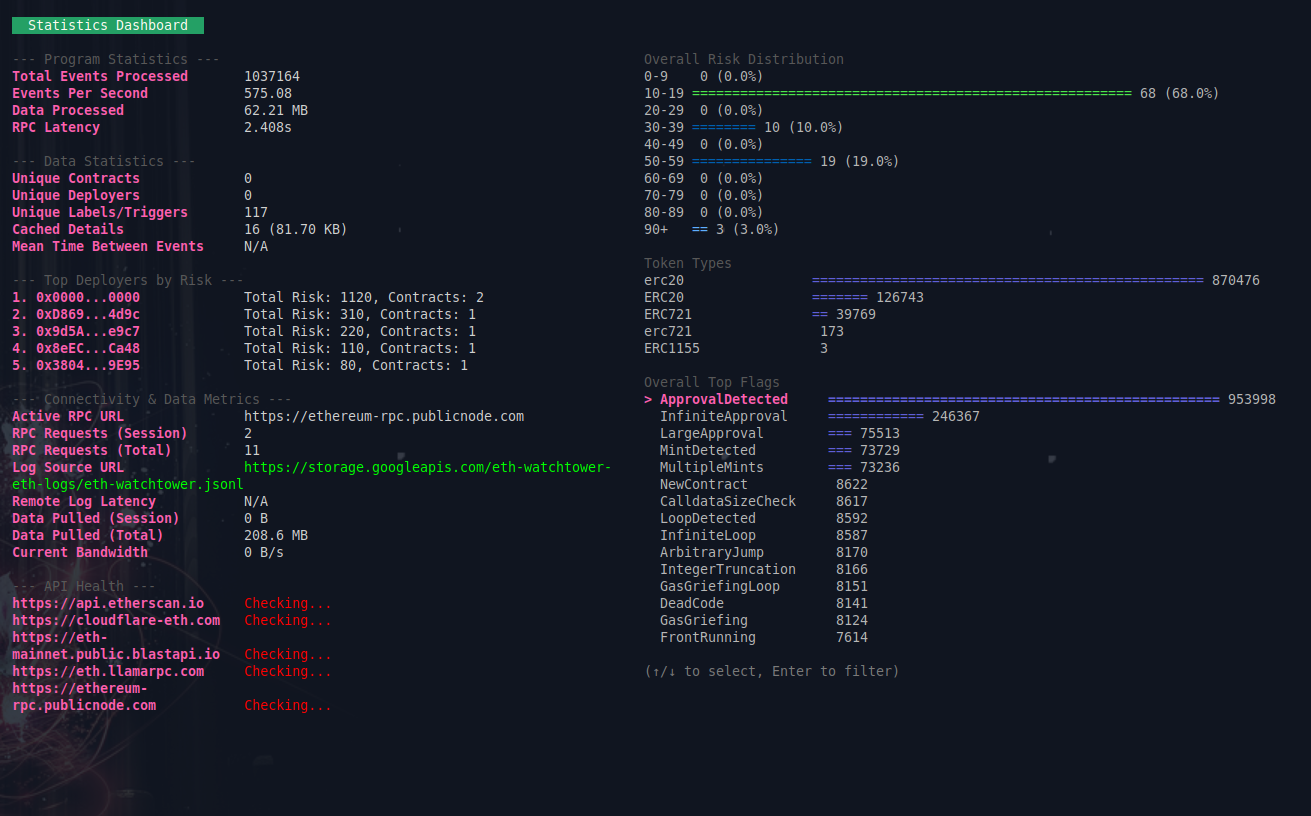Open the googleapis Log Source URL
The image size is (1311, 816).
click(427, 468)
